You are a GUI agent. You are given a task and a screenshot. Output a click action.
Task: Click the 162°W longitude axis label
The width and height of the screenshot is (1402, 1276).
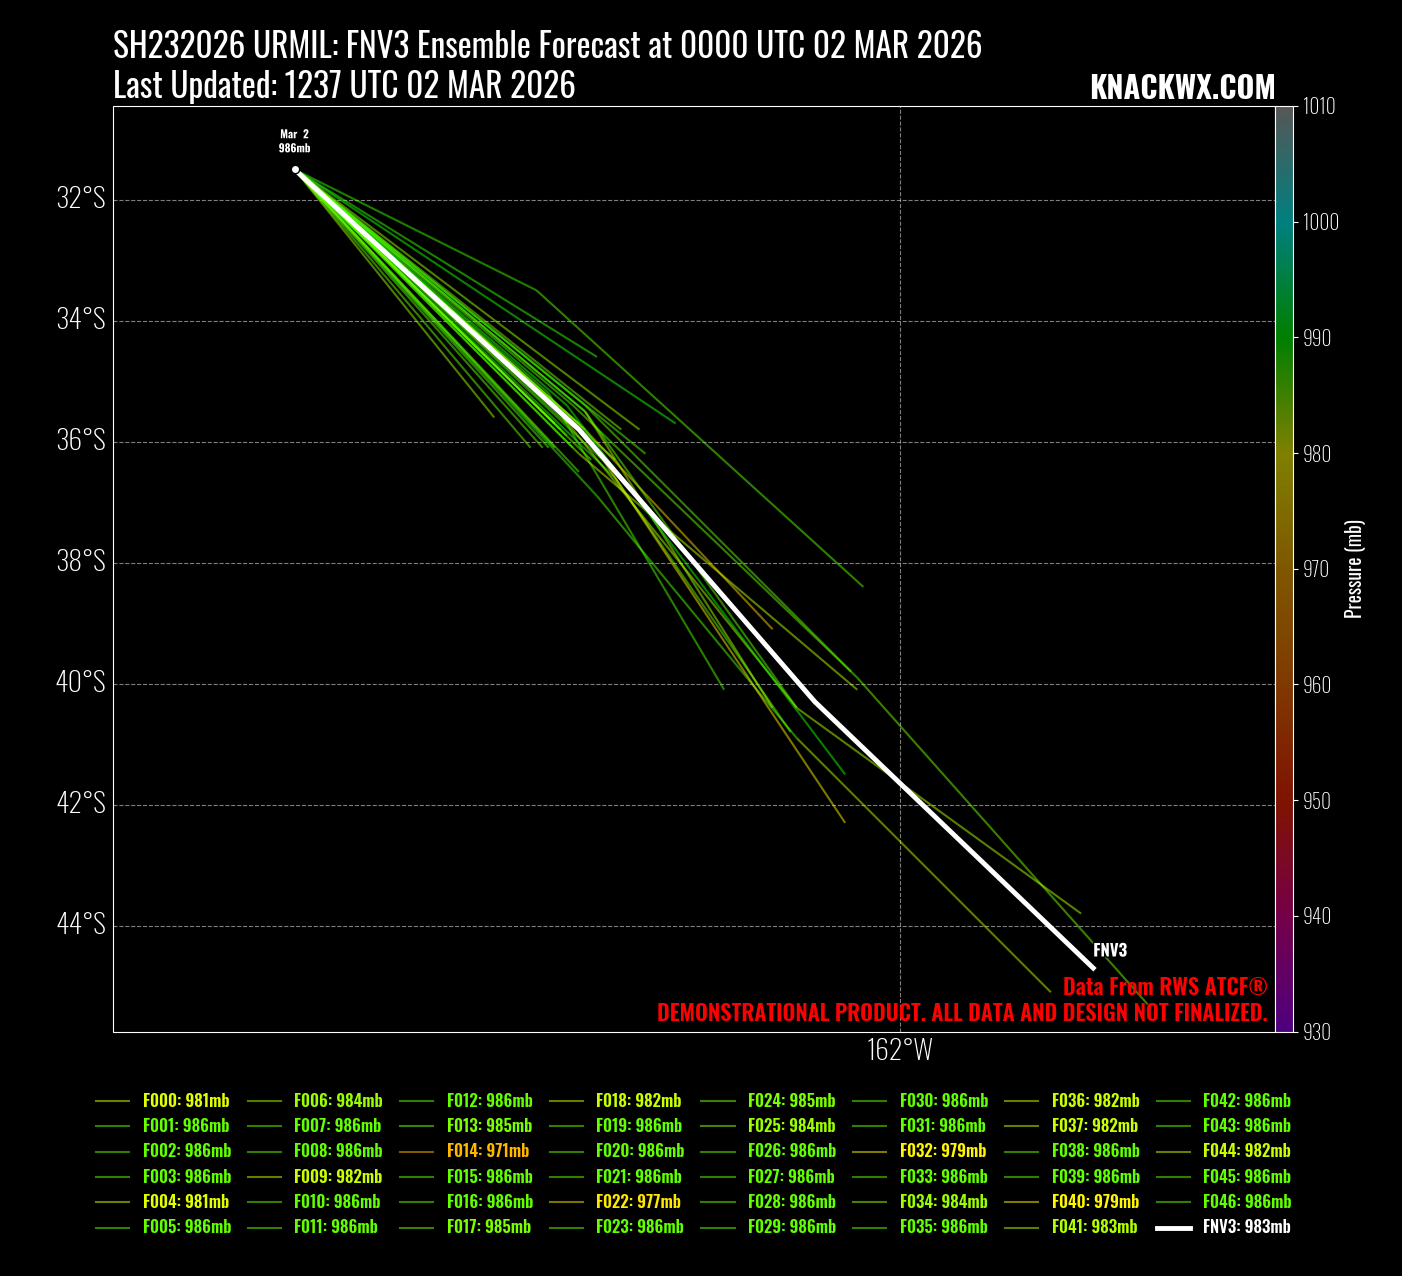click(x=900, y=1050)
